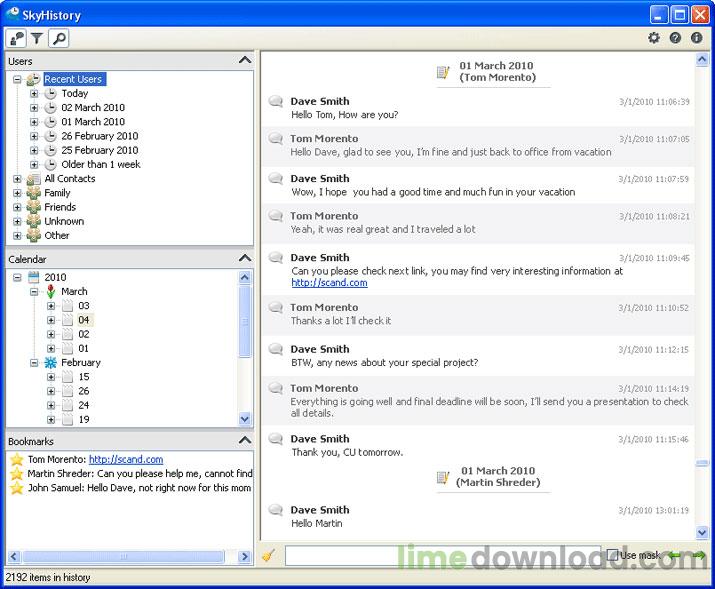Viewport: 715px width, 589px height.
Task: Select day 04 in March calendar
Action: pyautogui.click(x=84, y=320)
